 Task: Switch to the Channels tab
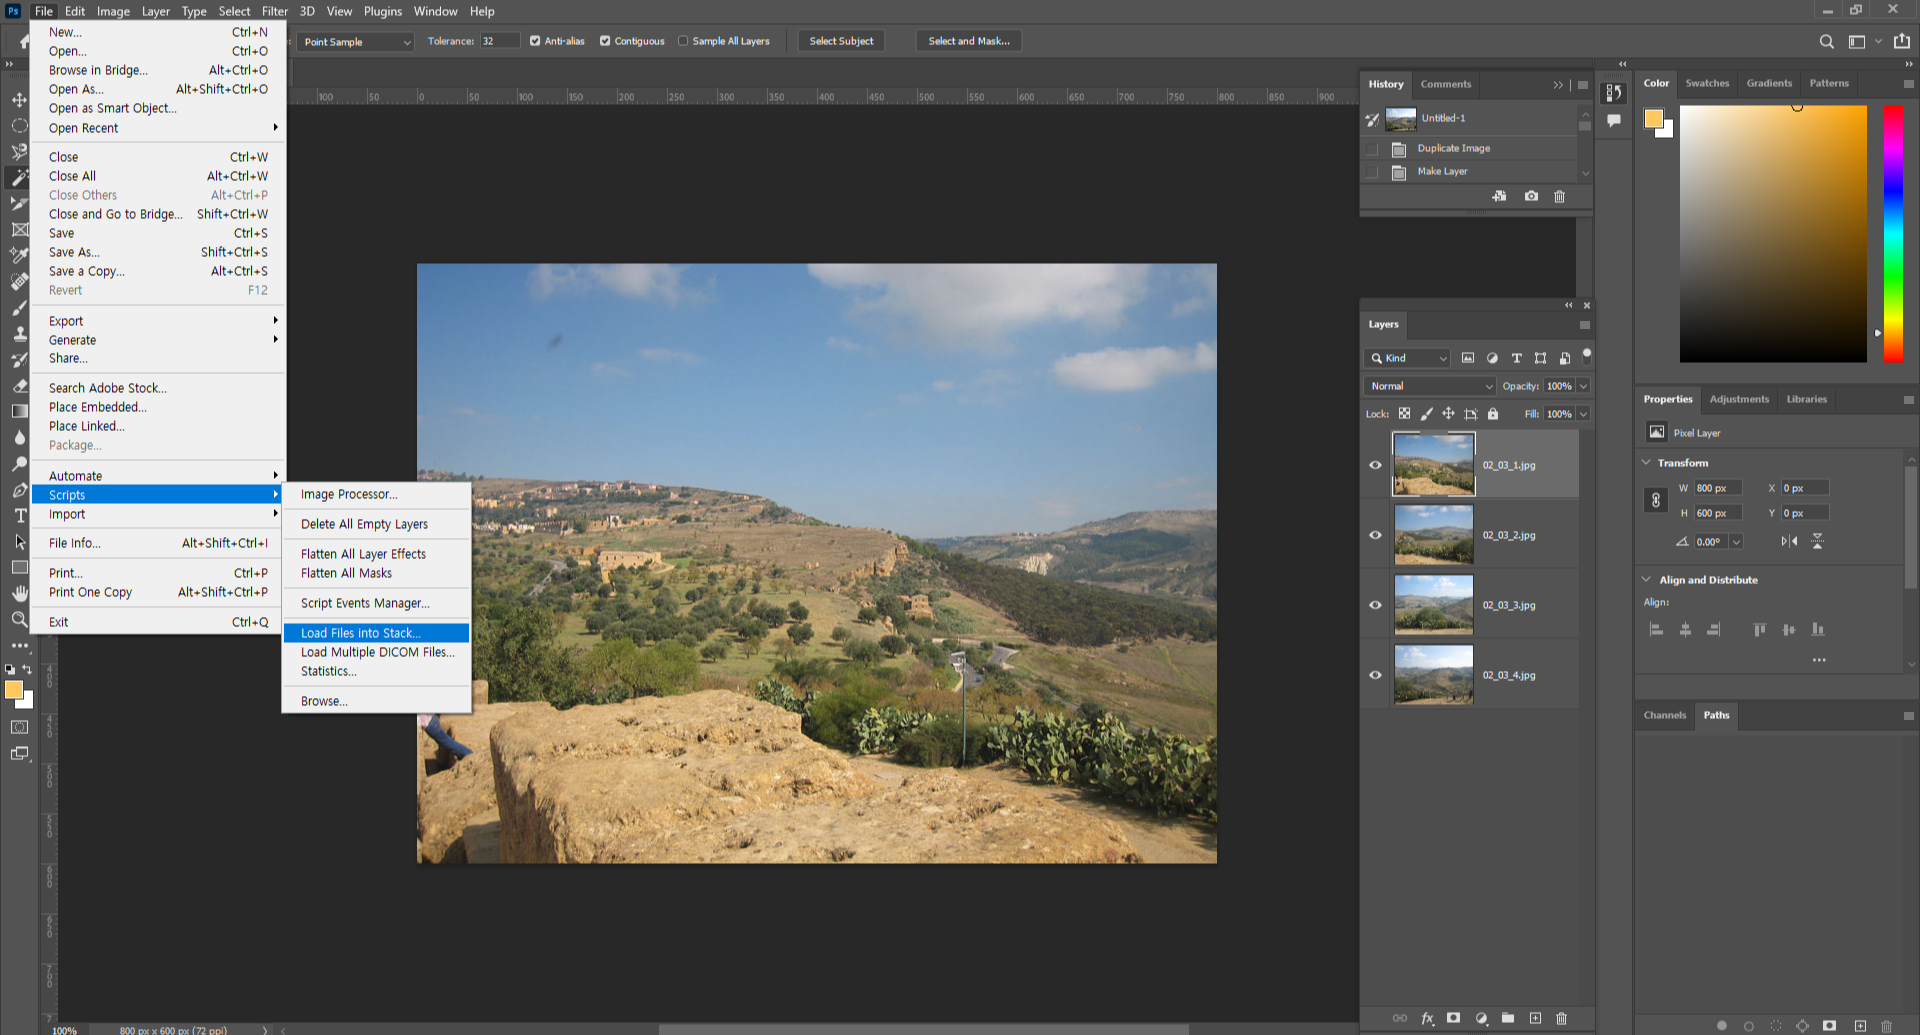point(1665,715)
